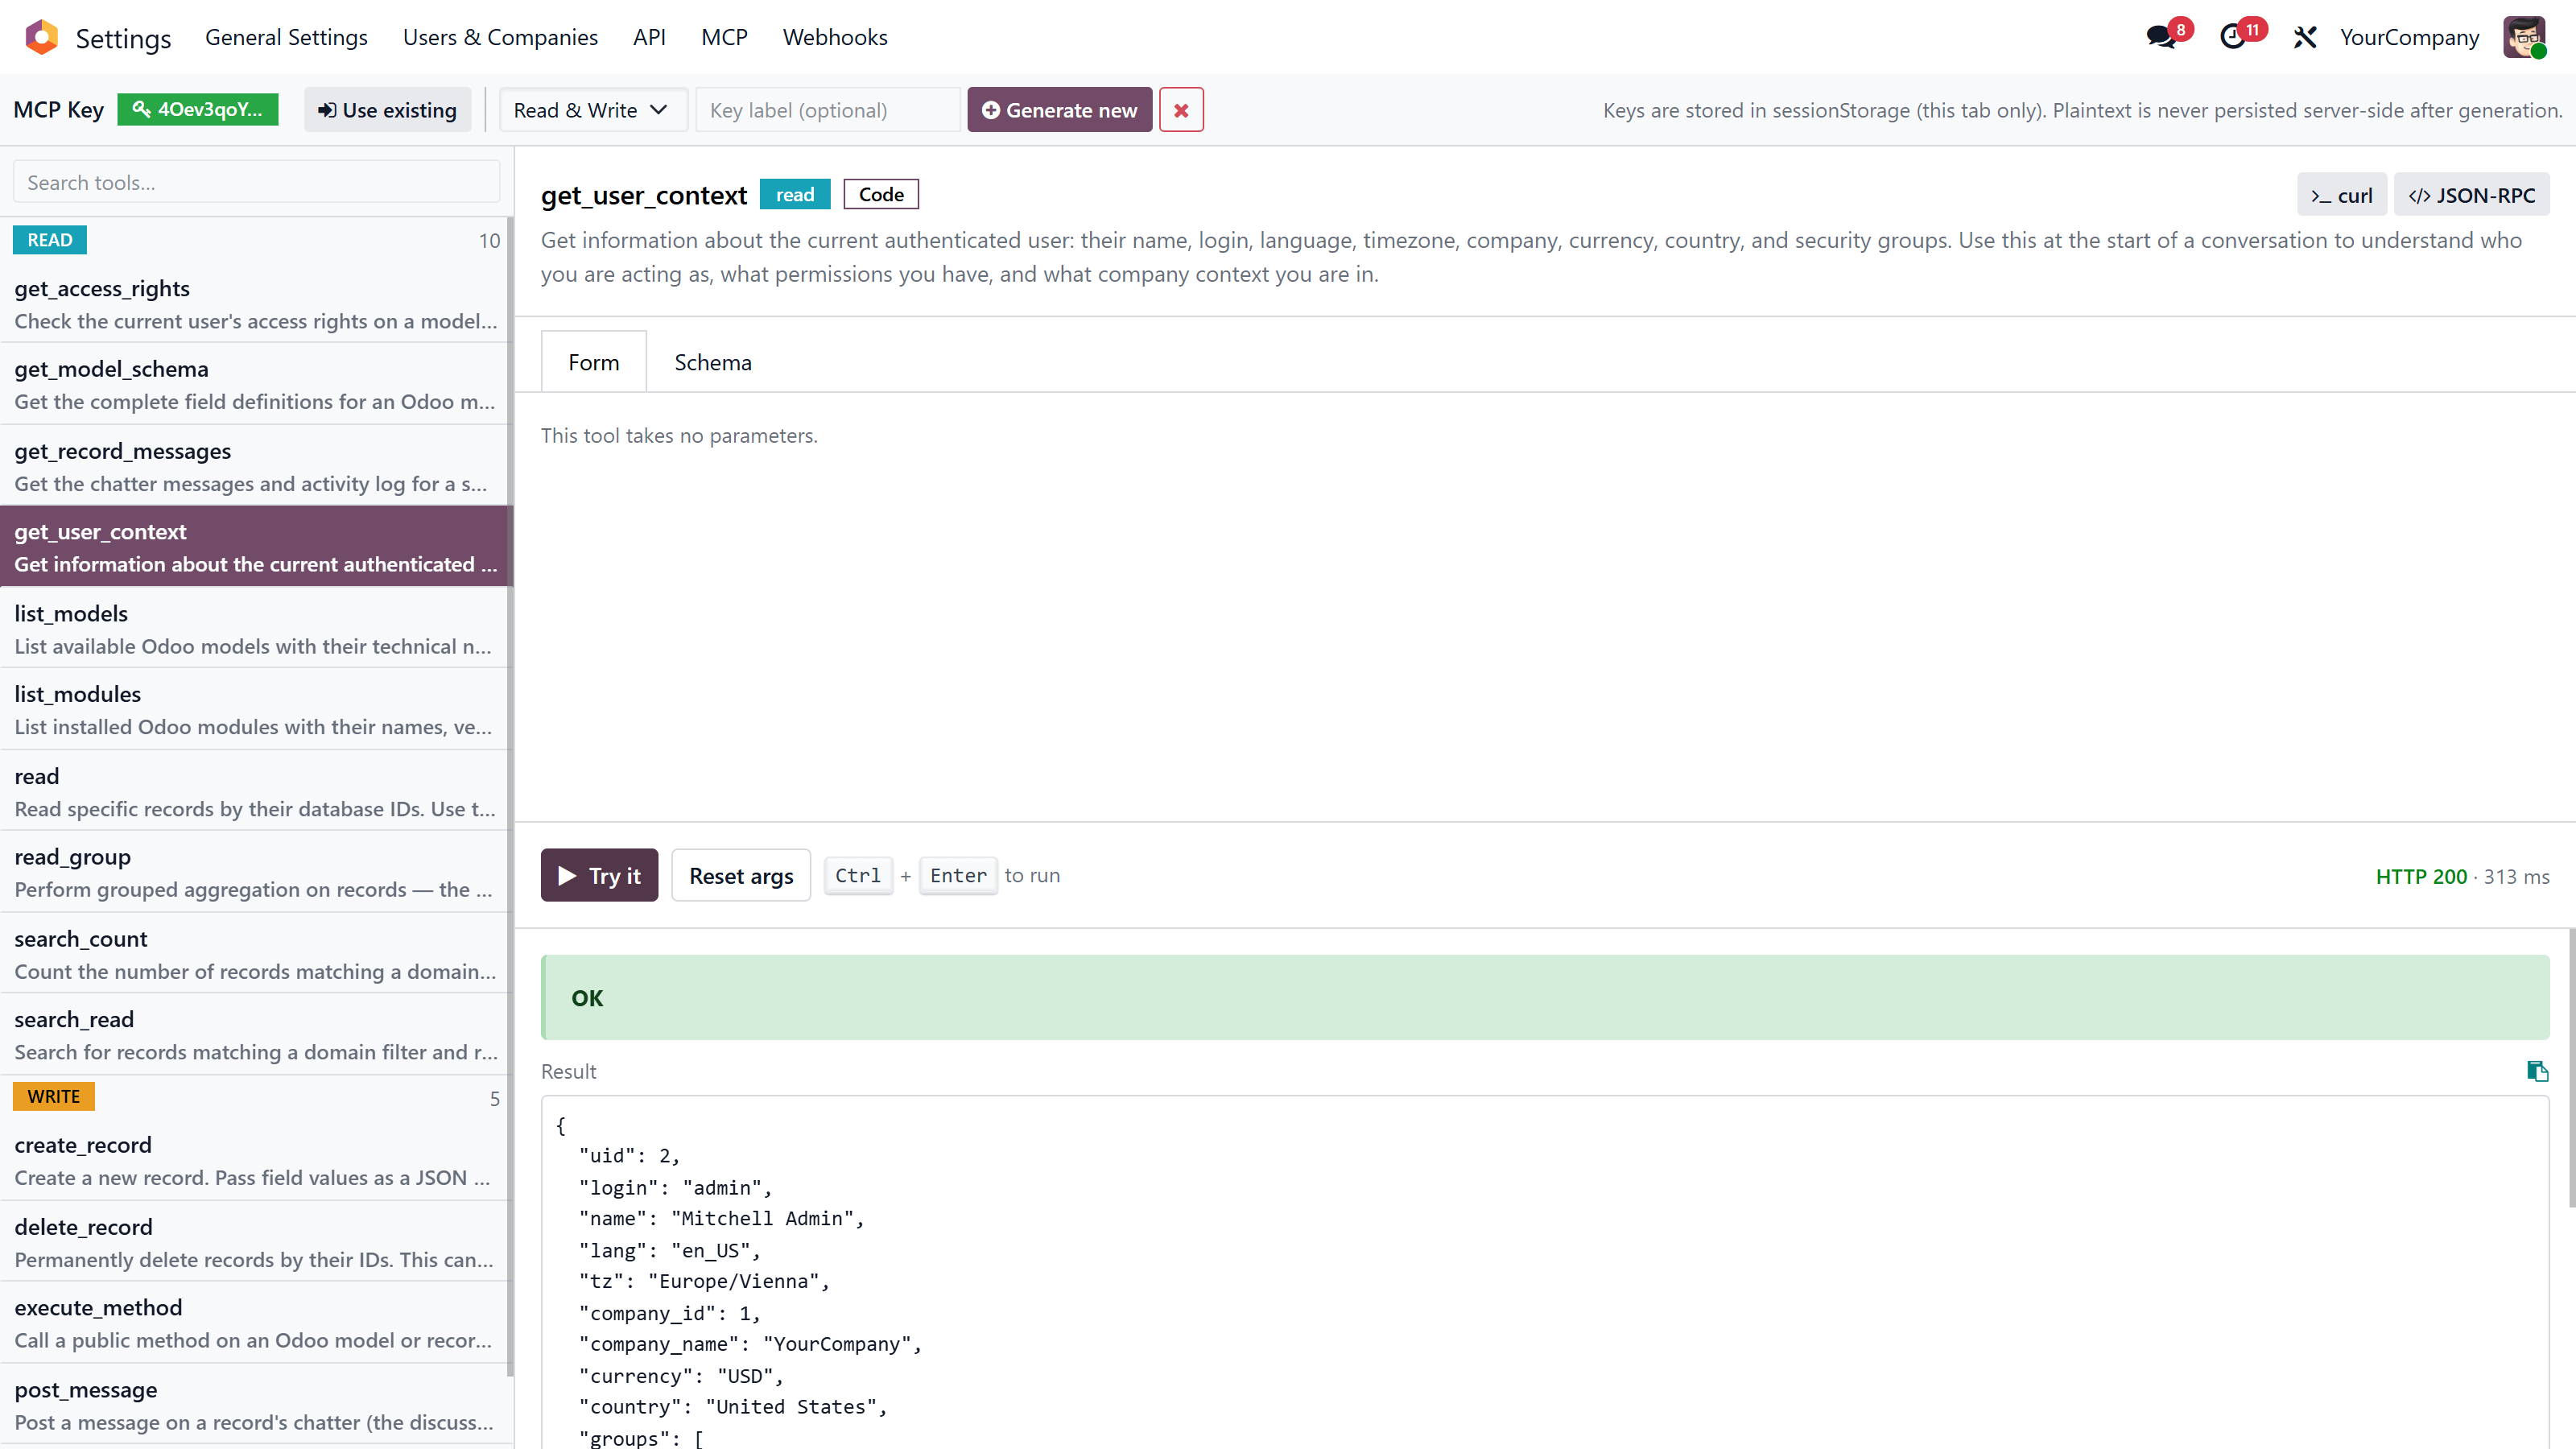Viewport: 2576px width, 1449px height.
Task: Switch to the Schema tab
Action: click(712, 361)
